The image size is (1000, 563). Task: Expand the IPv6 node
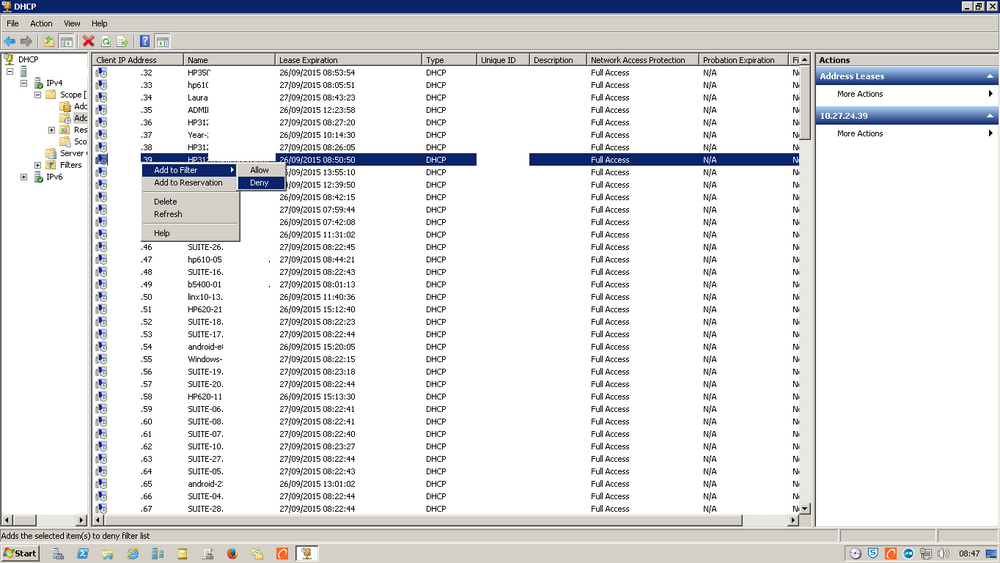click(x=24, y=177)
